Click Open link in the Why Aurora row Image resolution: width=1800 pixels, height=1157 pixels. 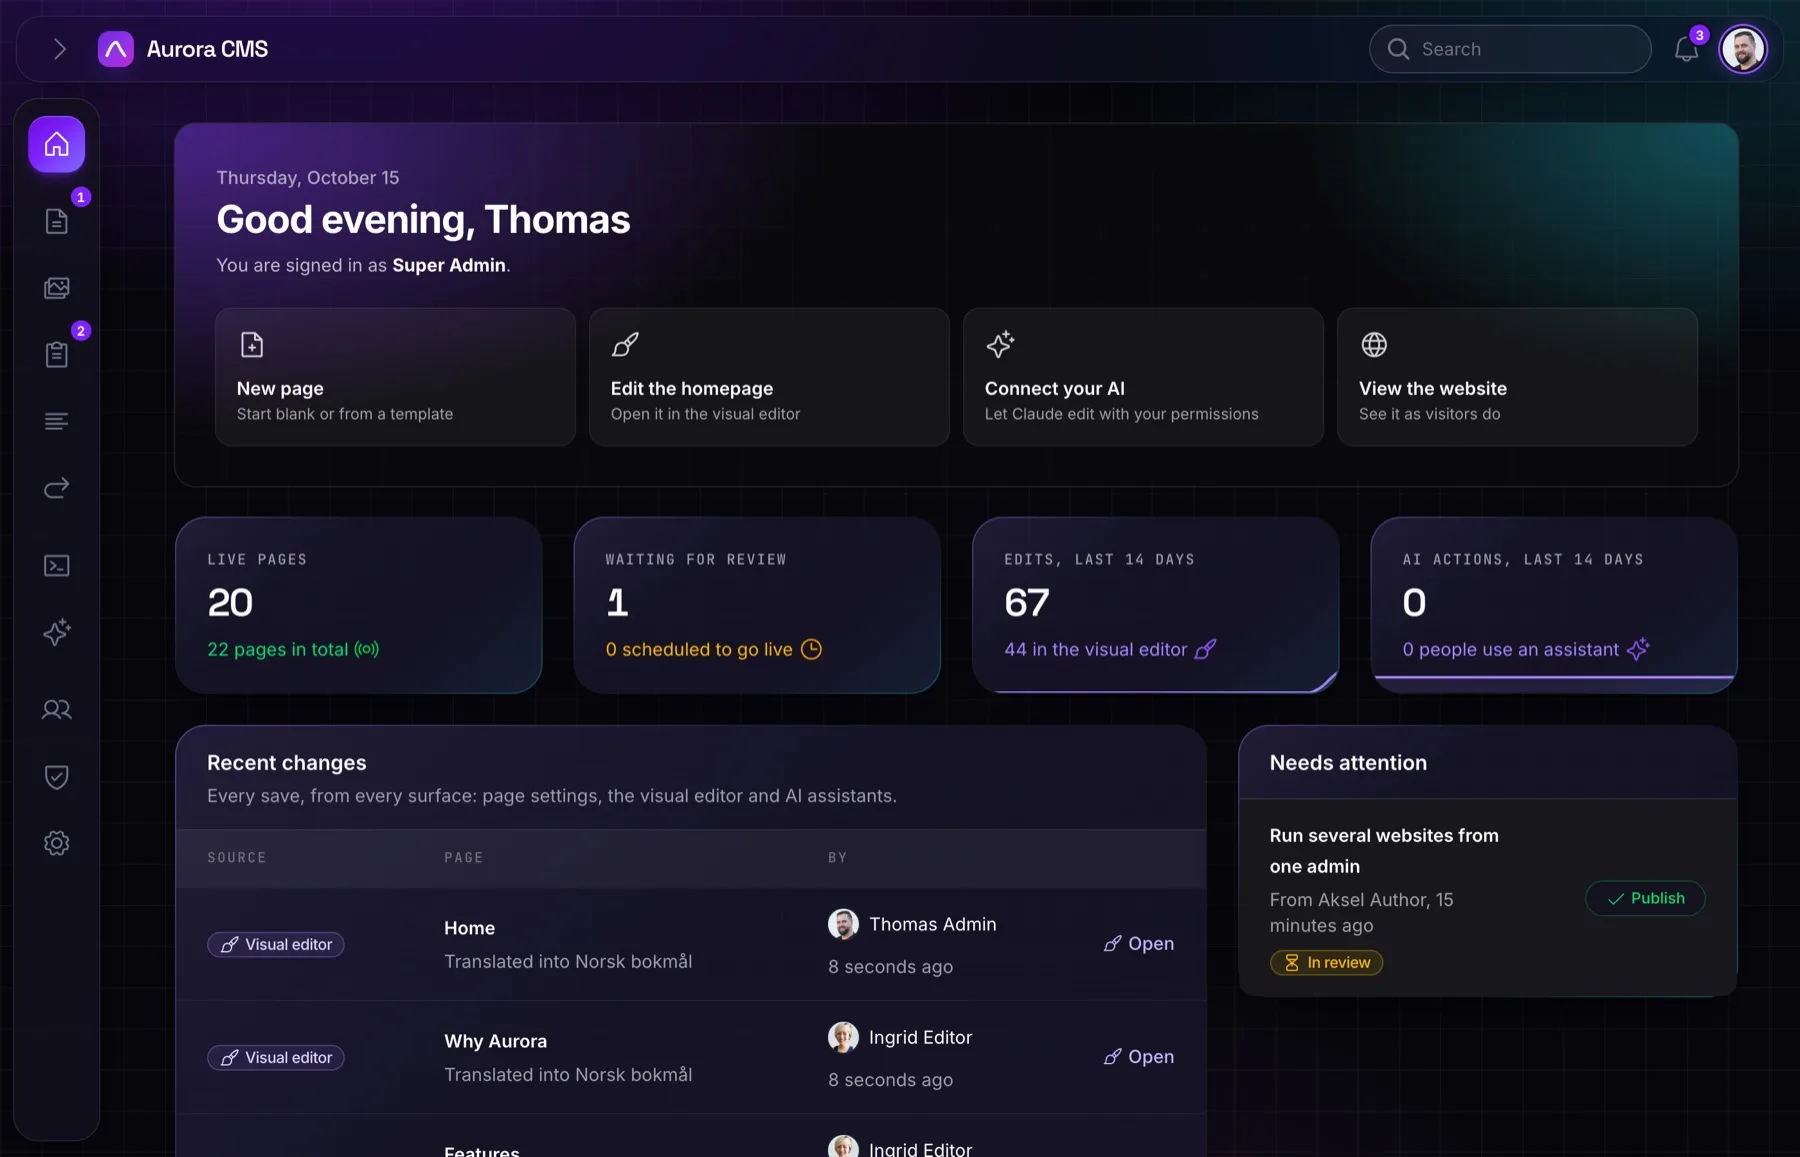click(x=1139, y=1056)
